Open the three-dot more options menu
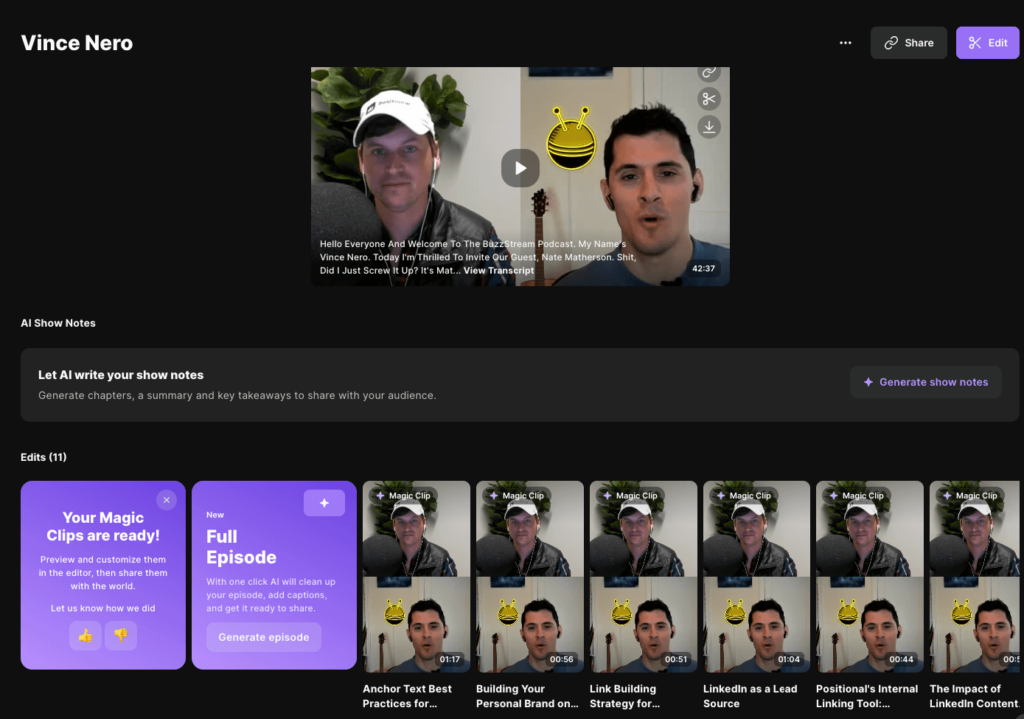 coord(845,43)
